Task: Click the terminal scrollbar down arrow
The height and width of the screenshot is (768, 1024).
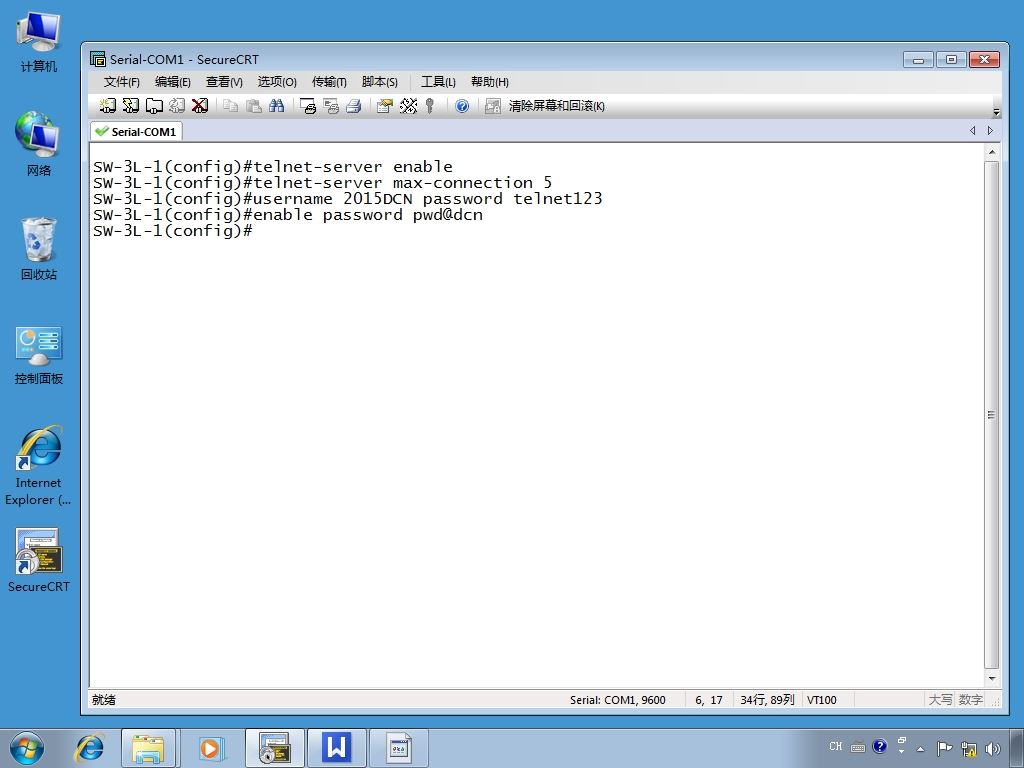Action: (992, 679)
